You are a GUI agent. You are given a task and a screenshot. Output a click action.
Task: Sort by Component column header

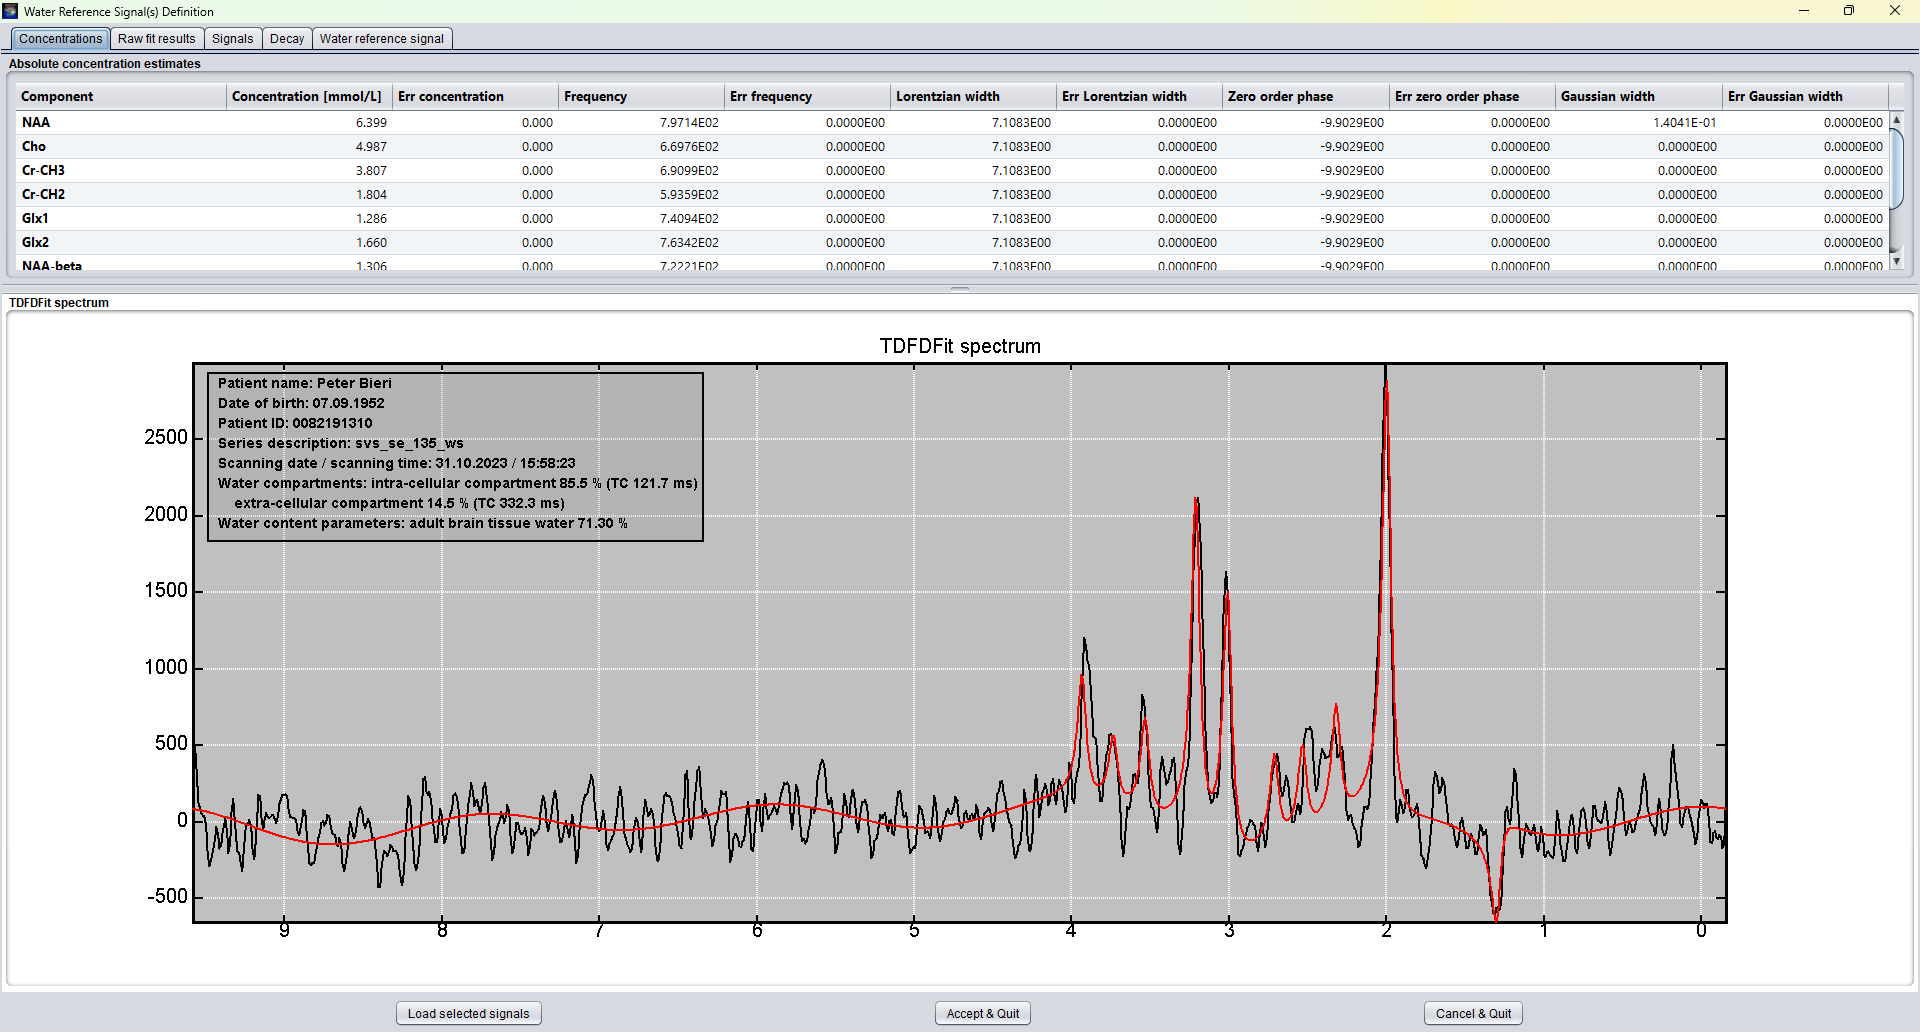coord(121,97)
